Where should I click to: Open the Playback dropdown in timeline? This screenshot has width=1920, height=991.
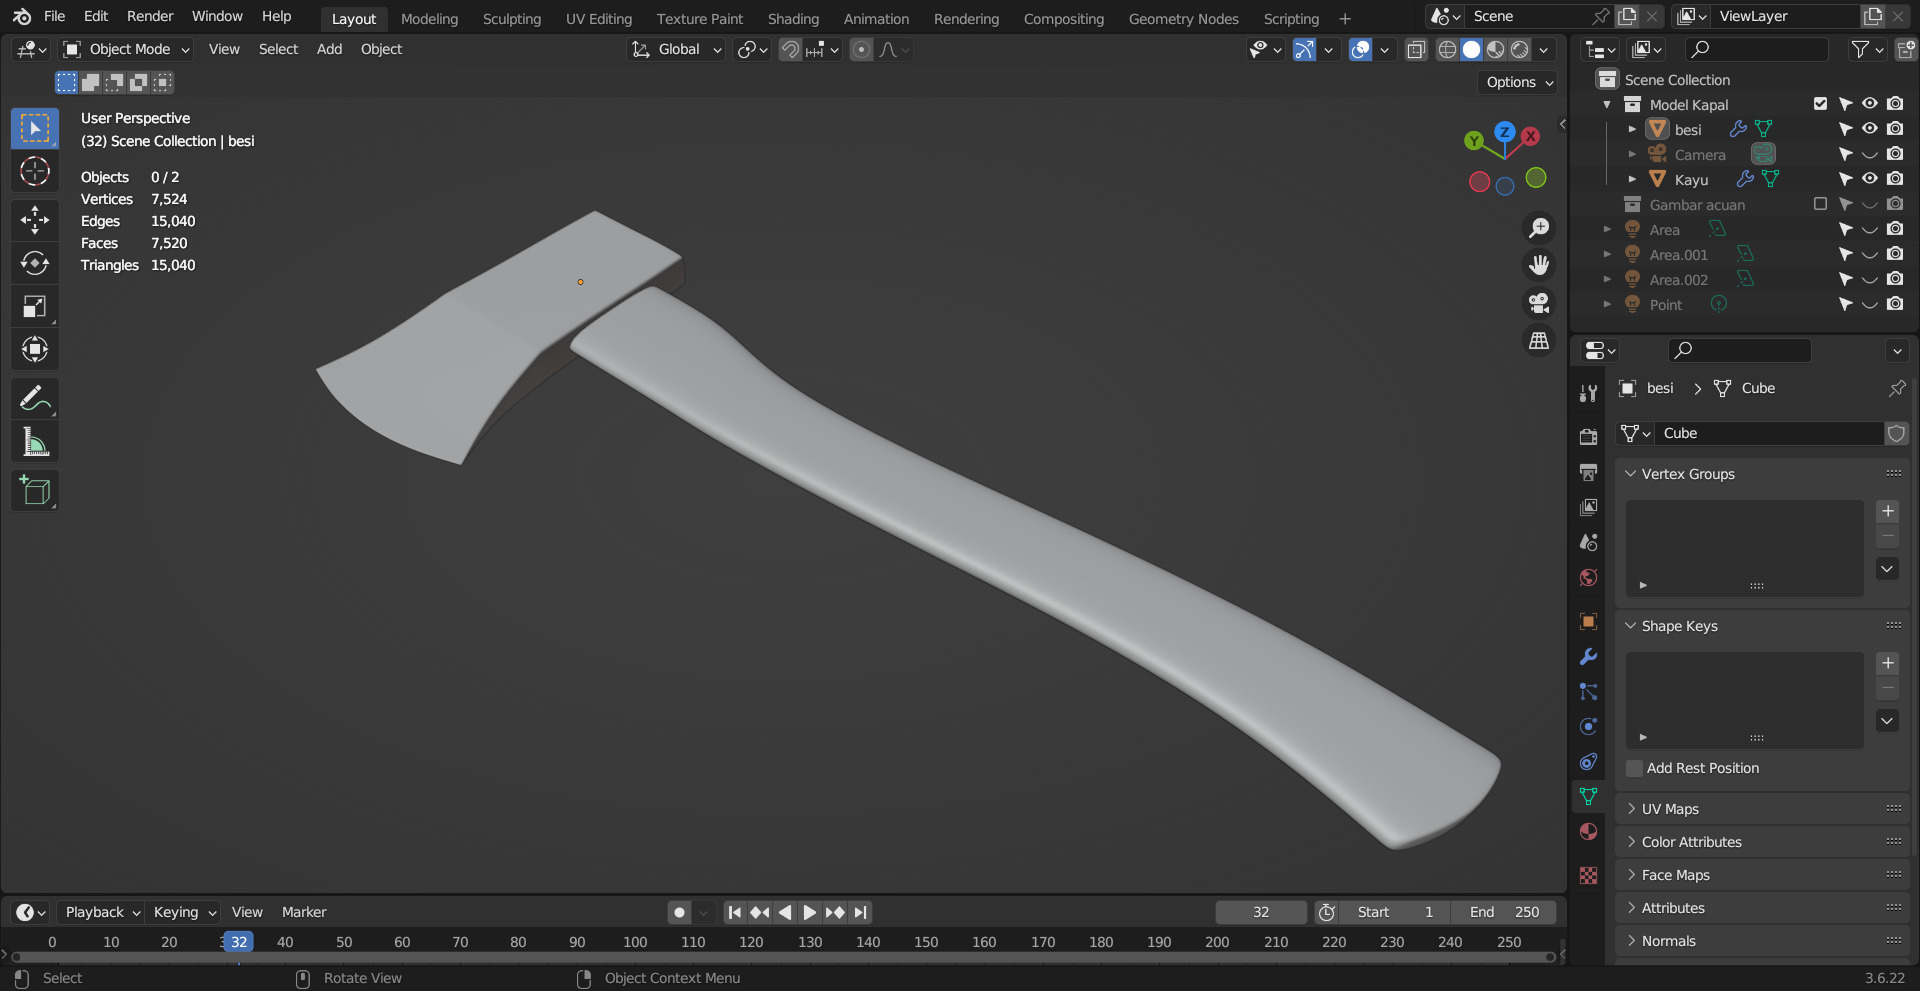pos(102,912)
